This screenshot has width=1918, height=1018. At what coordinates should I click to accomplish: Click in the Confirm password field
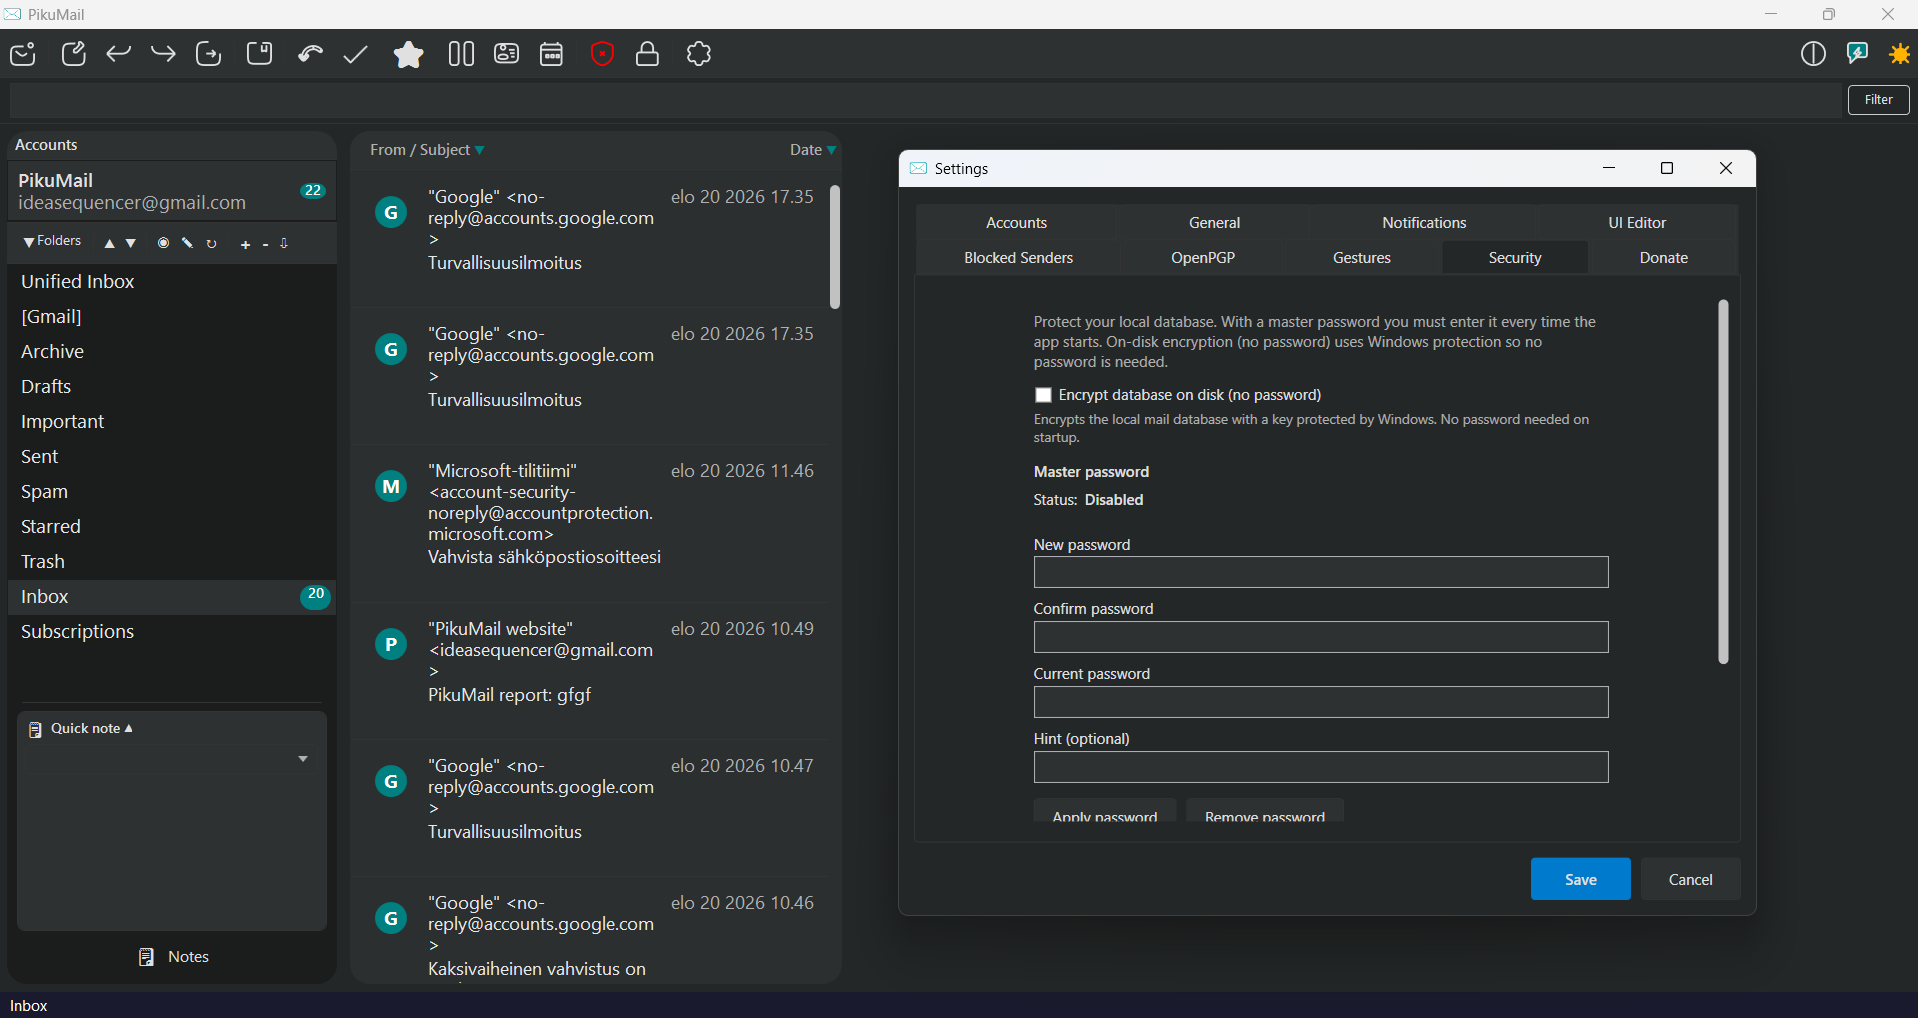(1321, 637)
